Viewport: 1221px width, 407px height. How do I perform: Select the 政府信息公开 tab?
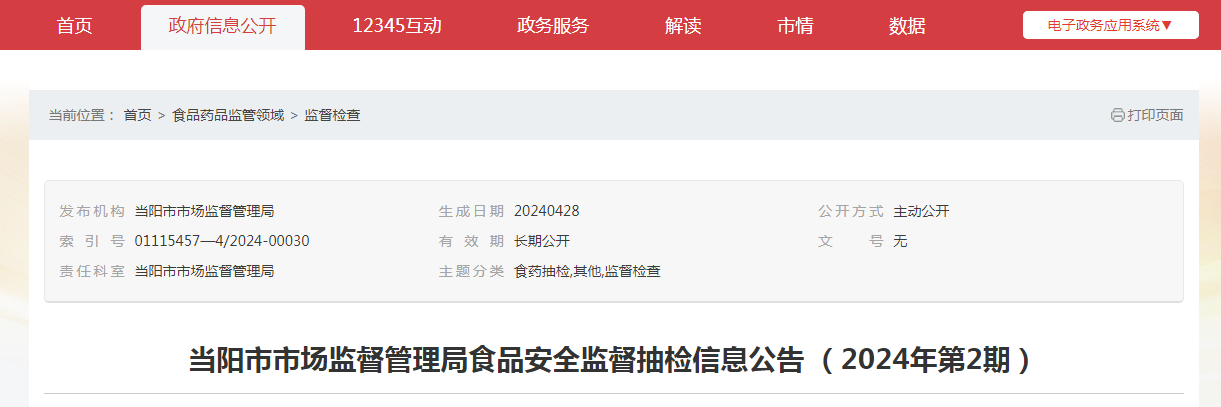(222, 27)
